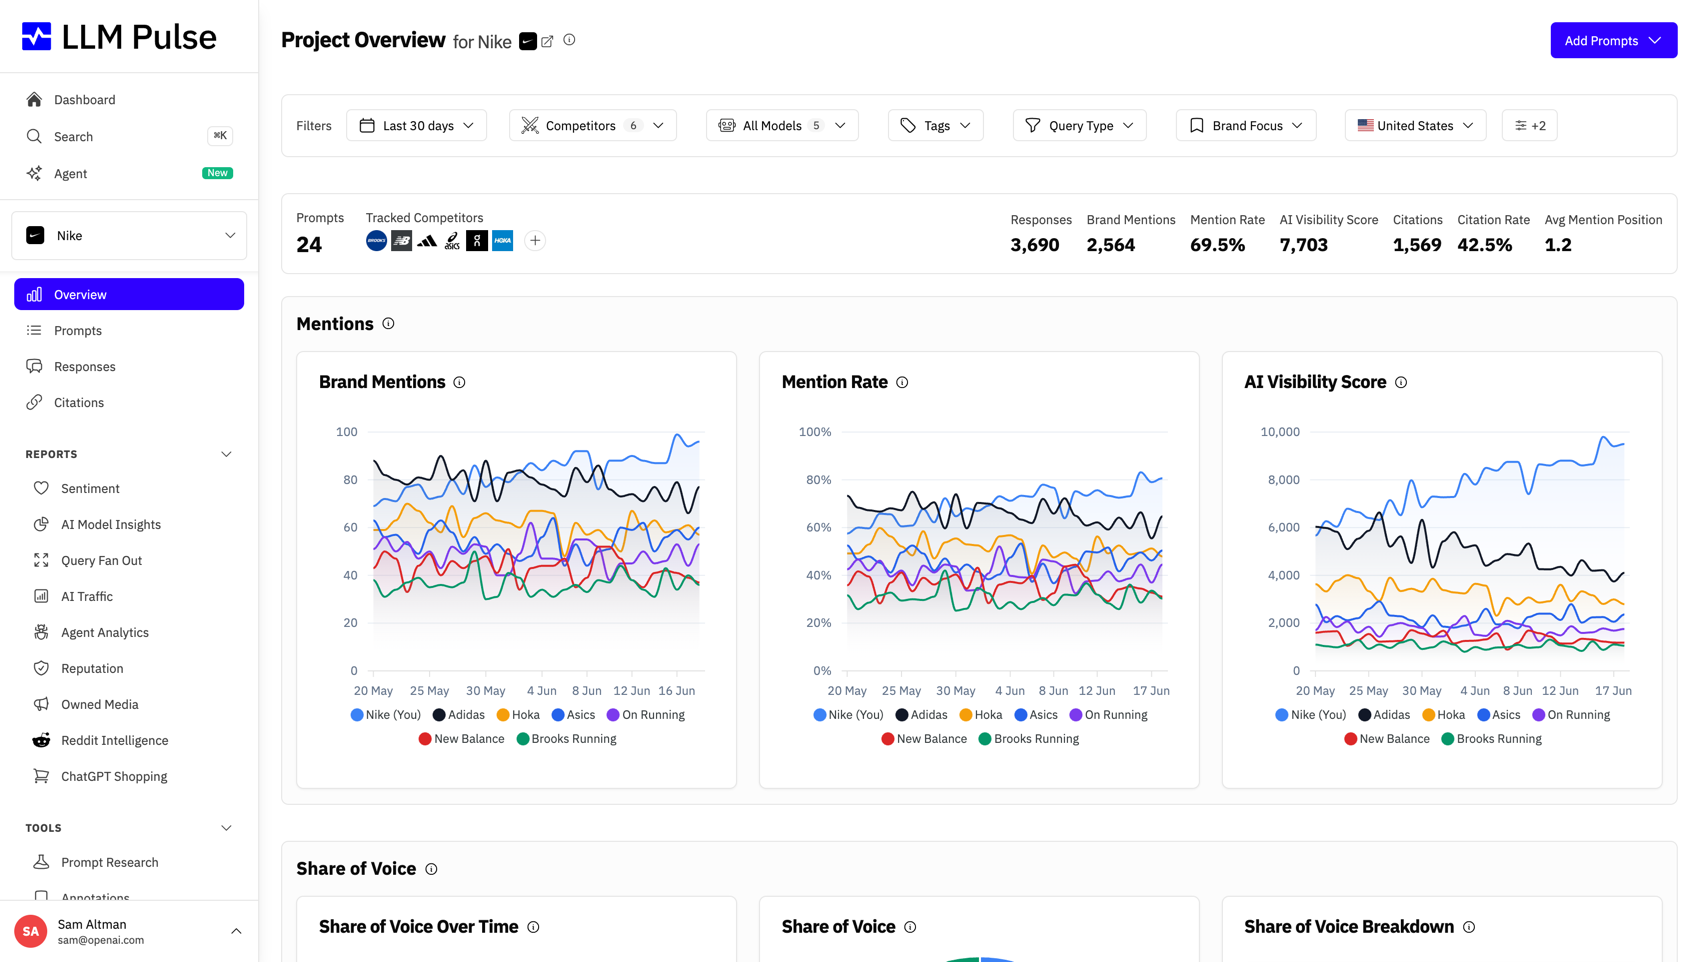Toggle Asics series in Mention Rate legend

click(1036, 715)
